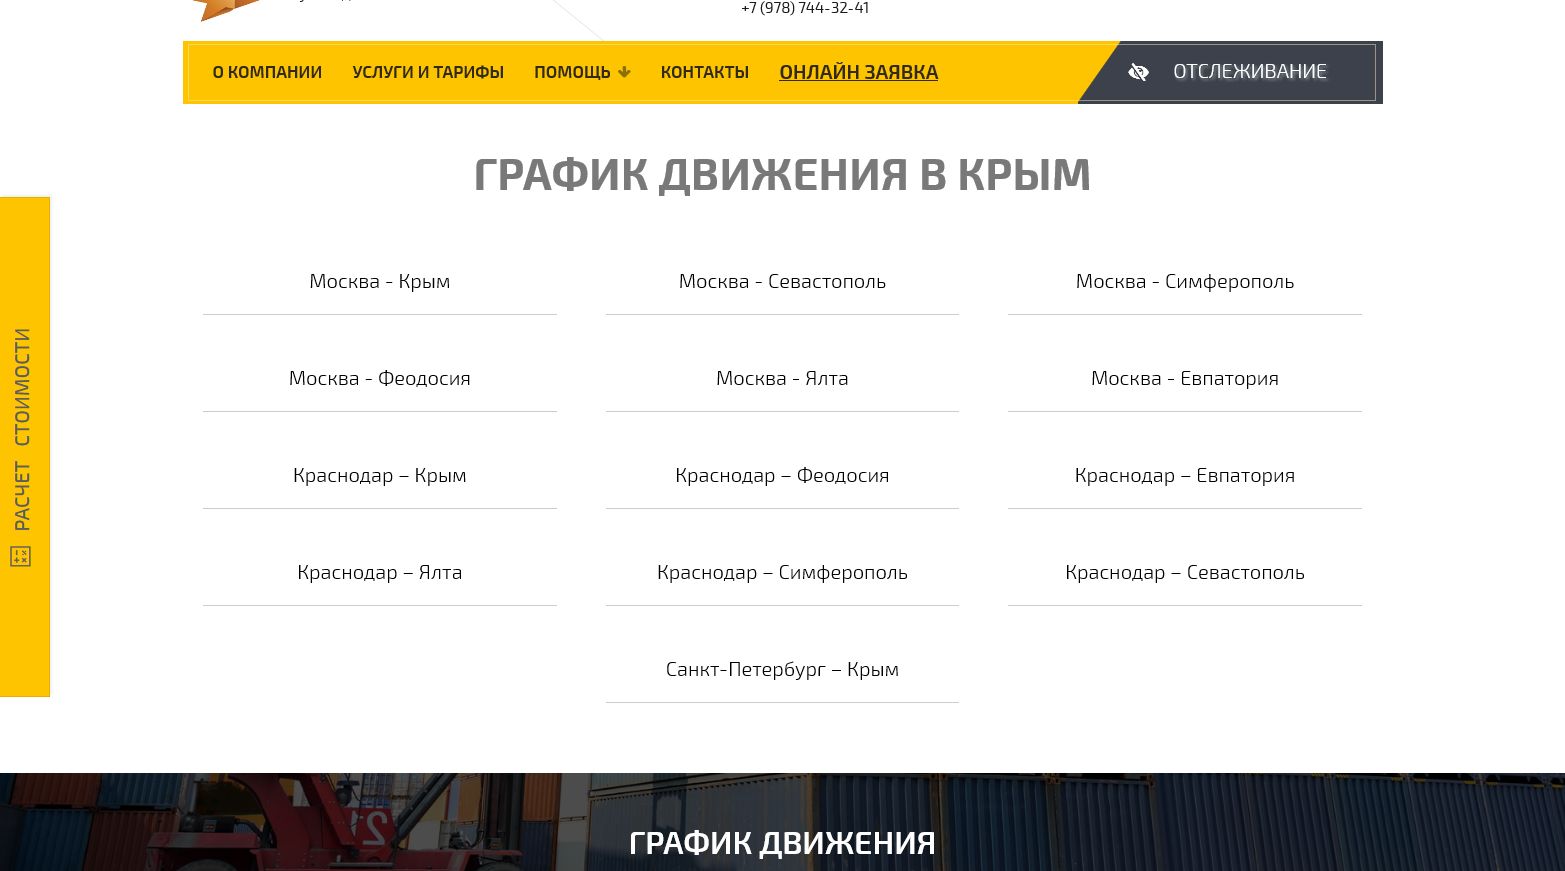Open the Онлайн заявка link
The height and width of the screenshot is (871, 1565).
pos(859,72)
